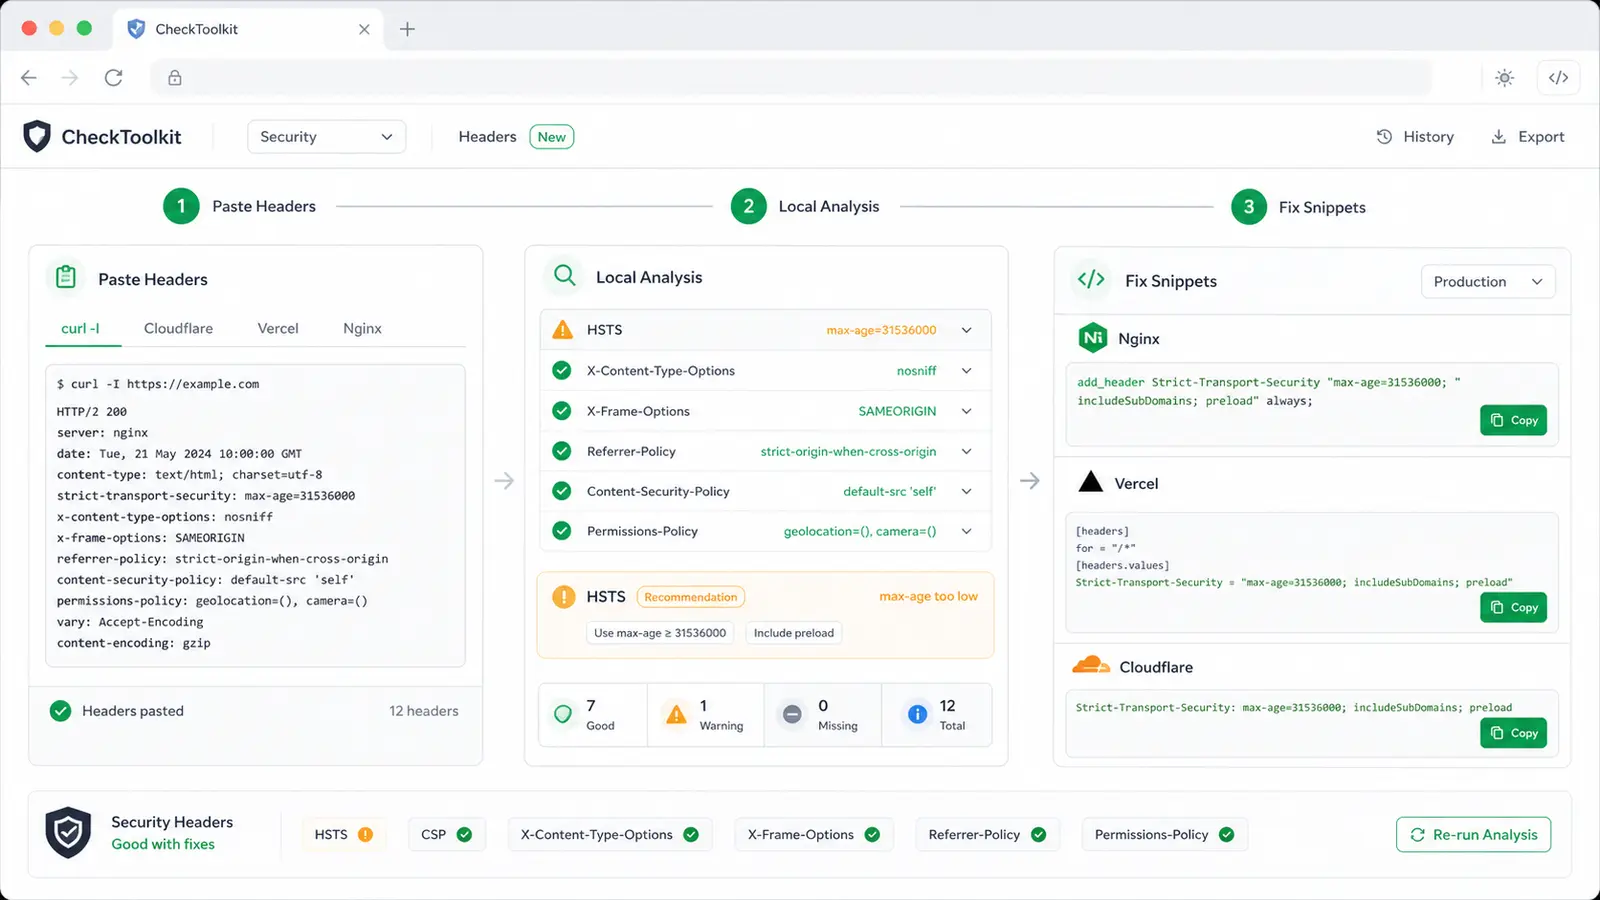
Task: Click the HSTS warning triangle icon in analysis list
Action: (563, 330)
